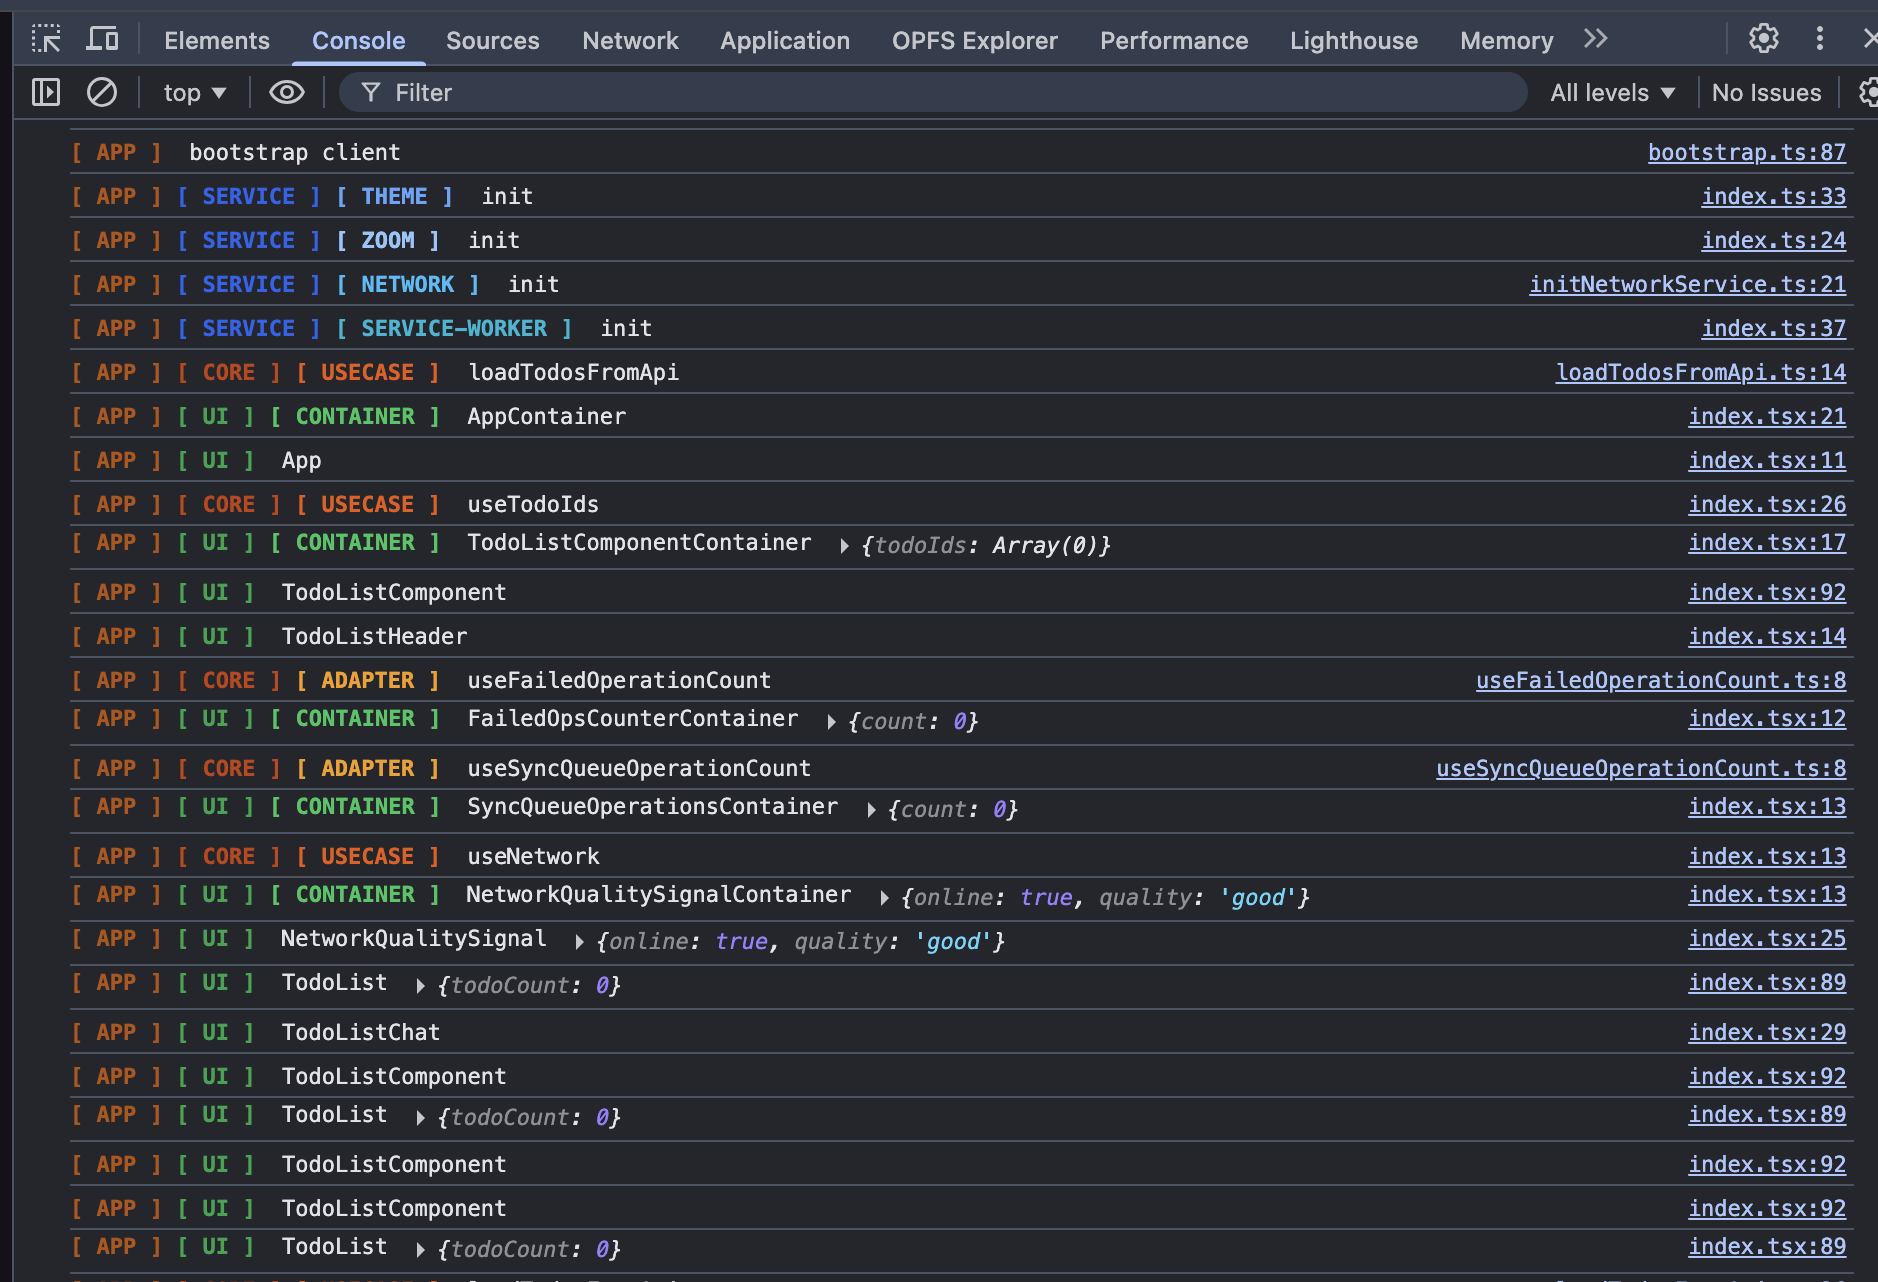Open the All levels log dropdown
Image resolution: width=1878 pixels, height=1282 pixels.
(x=1613, y=93)
